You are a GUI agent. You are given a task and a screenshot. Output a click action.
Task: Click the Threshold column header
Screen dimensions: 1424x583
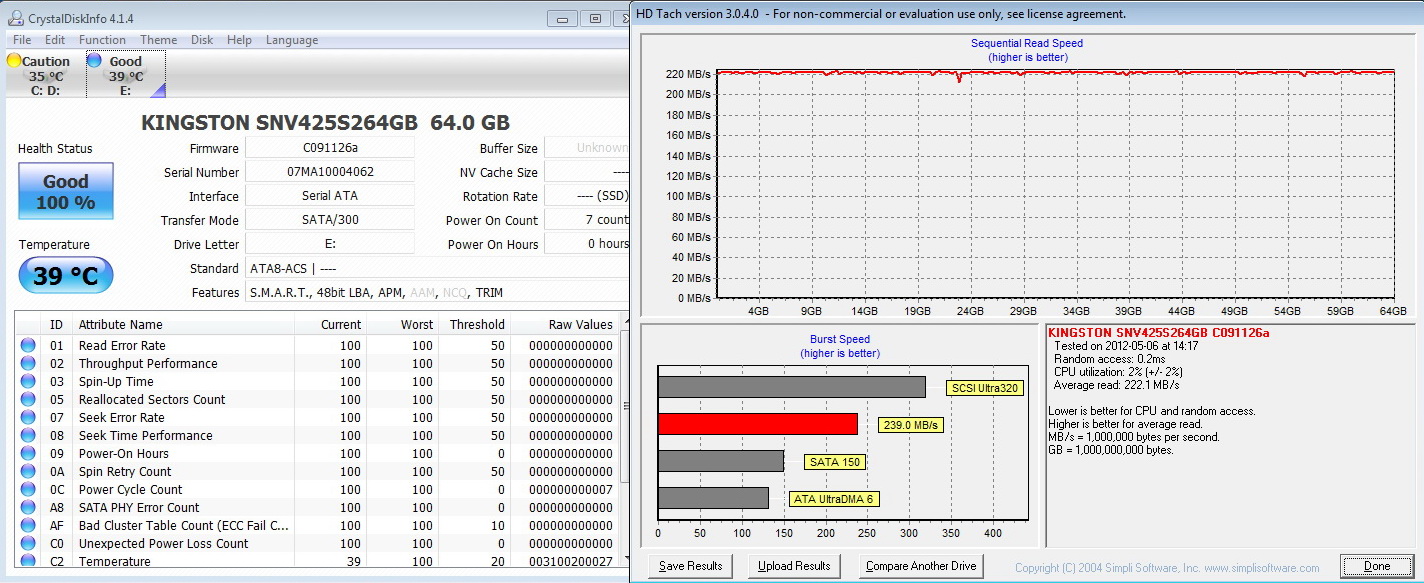(x=474, y=324)
